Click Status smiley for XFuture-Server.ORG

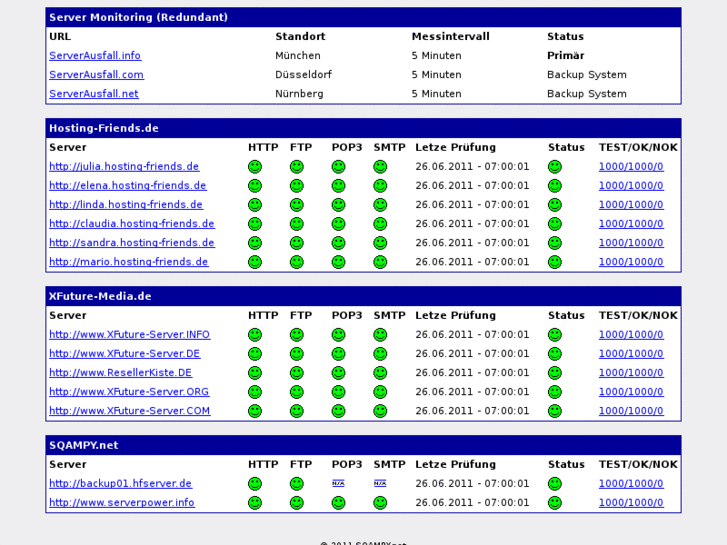click(x=555, y=391)
